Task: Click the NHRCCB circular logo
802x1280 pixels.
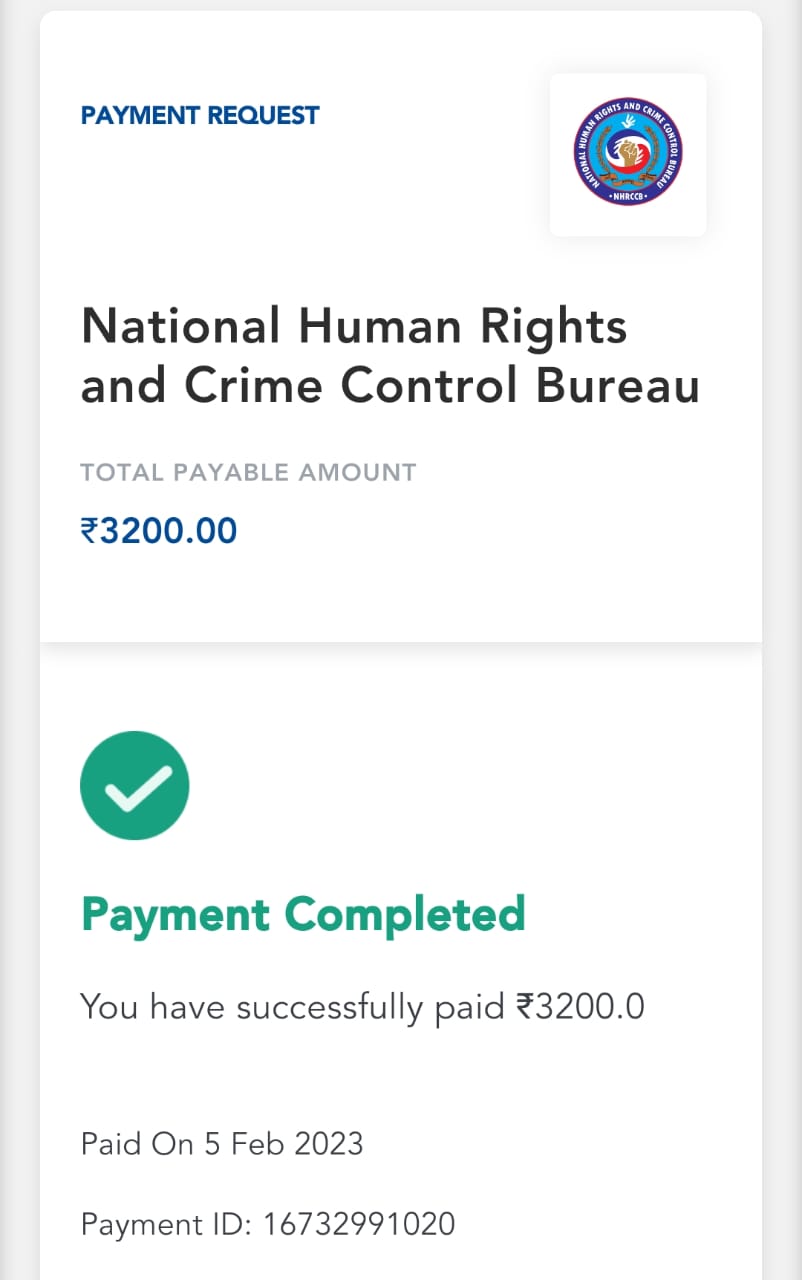Action: coord(628,155)
